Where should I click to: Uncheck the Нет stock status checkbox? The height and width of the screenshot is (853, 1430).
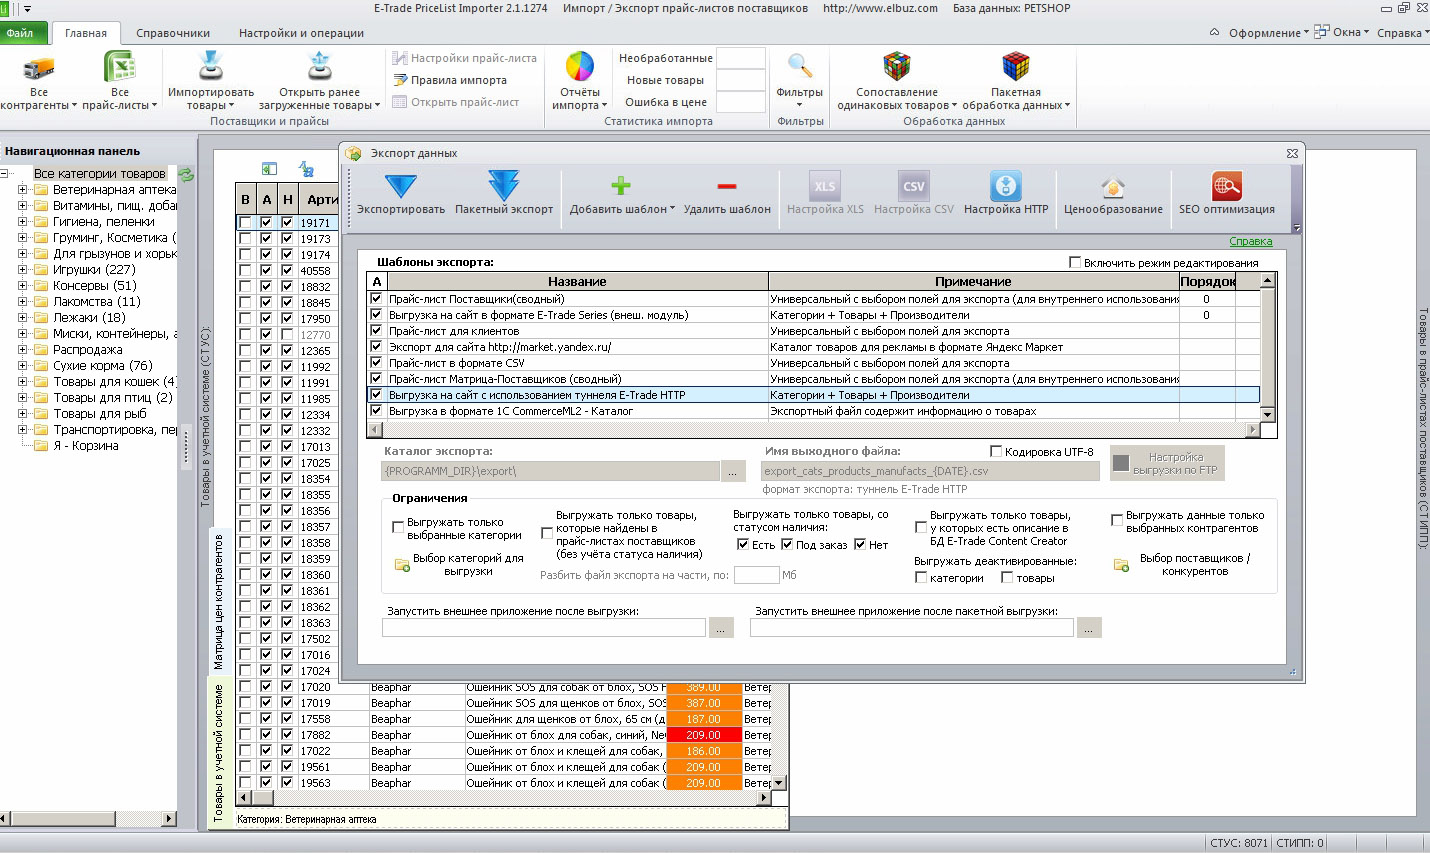point(860,545)
